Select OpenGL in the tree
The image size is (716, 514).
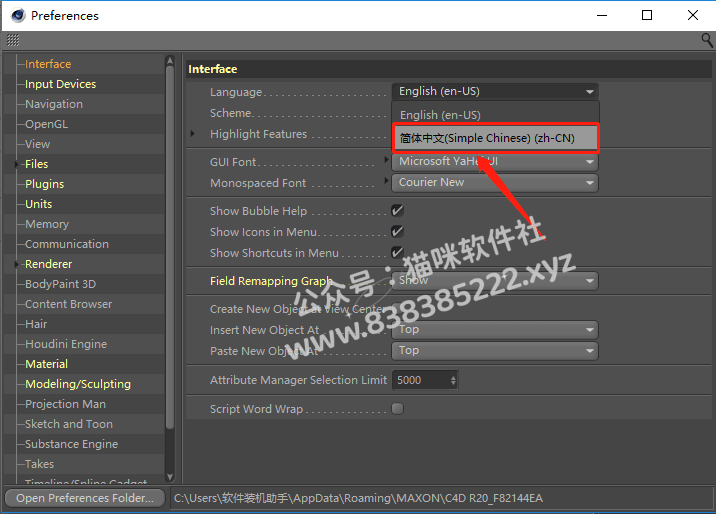tap(47, 124)
